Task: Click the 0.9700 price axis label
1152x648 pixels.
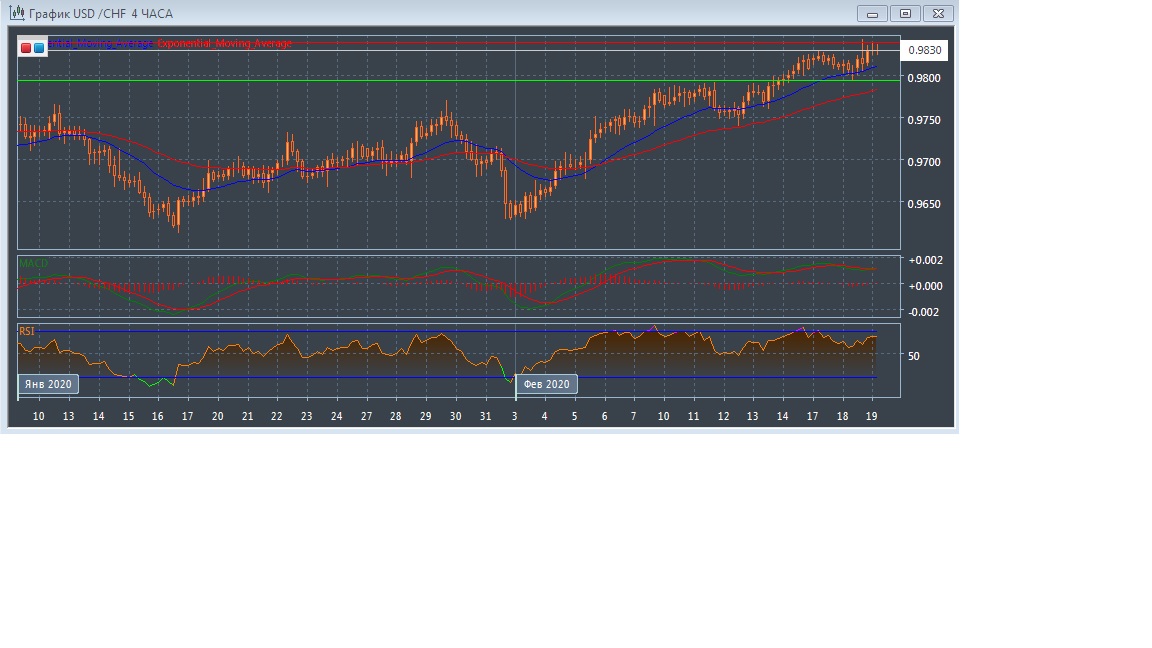Action: pos(924,162)
